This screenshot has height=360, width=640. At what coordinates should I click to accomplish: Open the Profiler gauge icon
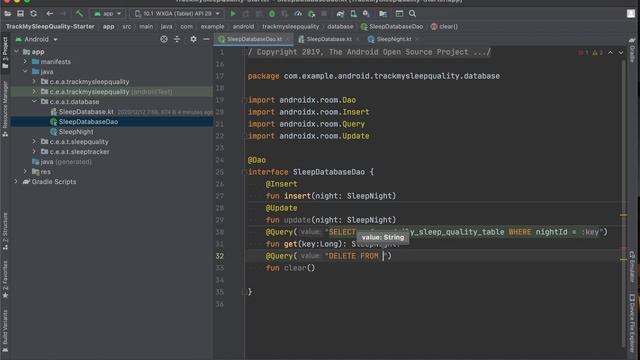[x=298, y=14]
